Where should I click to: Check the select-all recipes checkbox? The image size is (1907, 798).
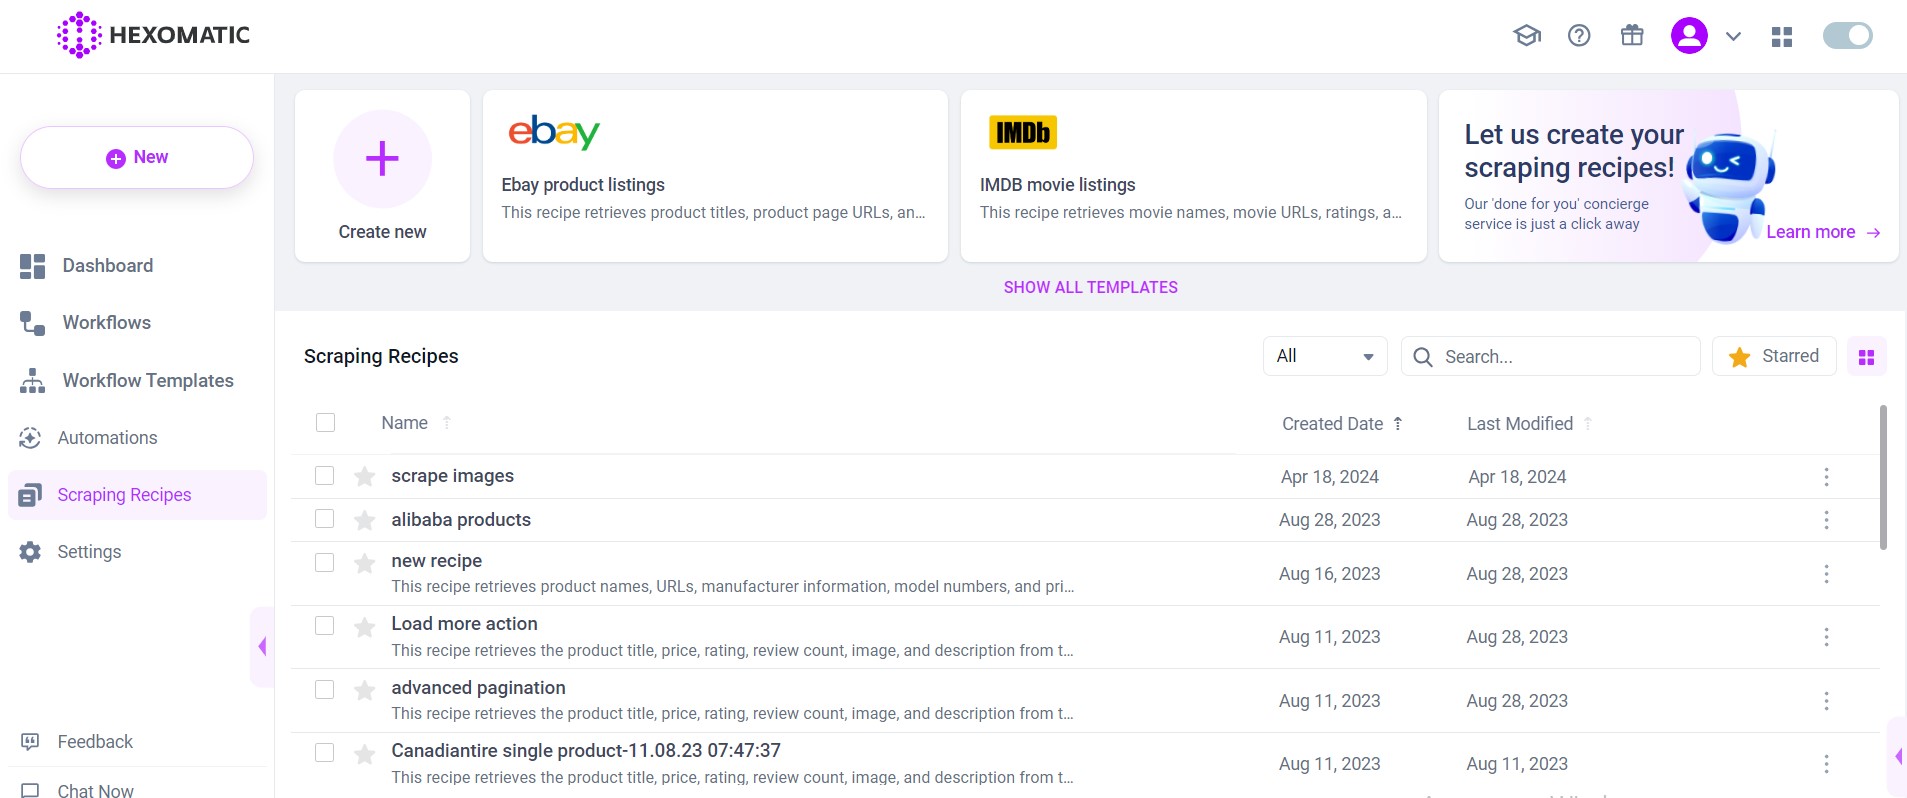tap(326, 423)
